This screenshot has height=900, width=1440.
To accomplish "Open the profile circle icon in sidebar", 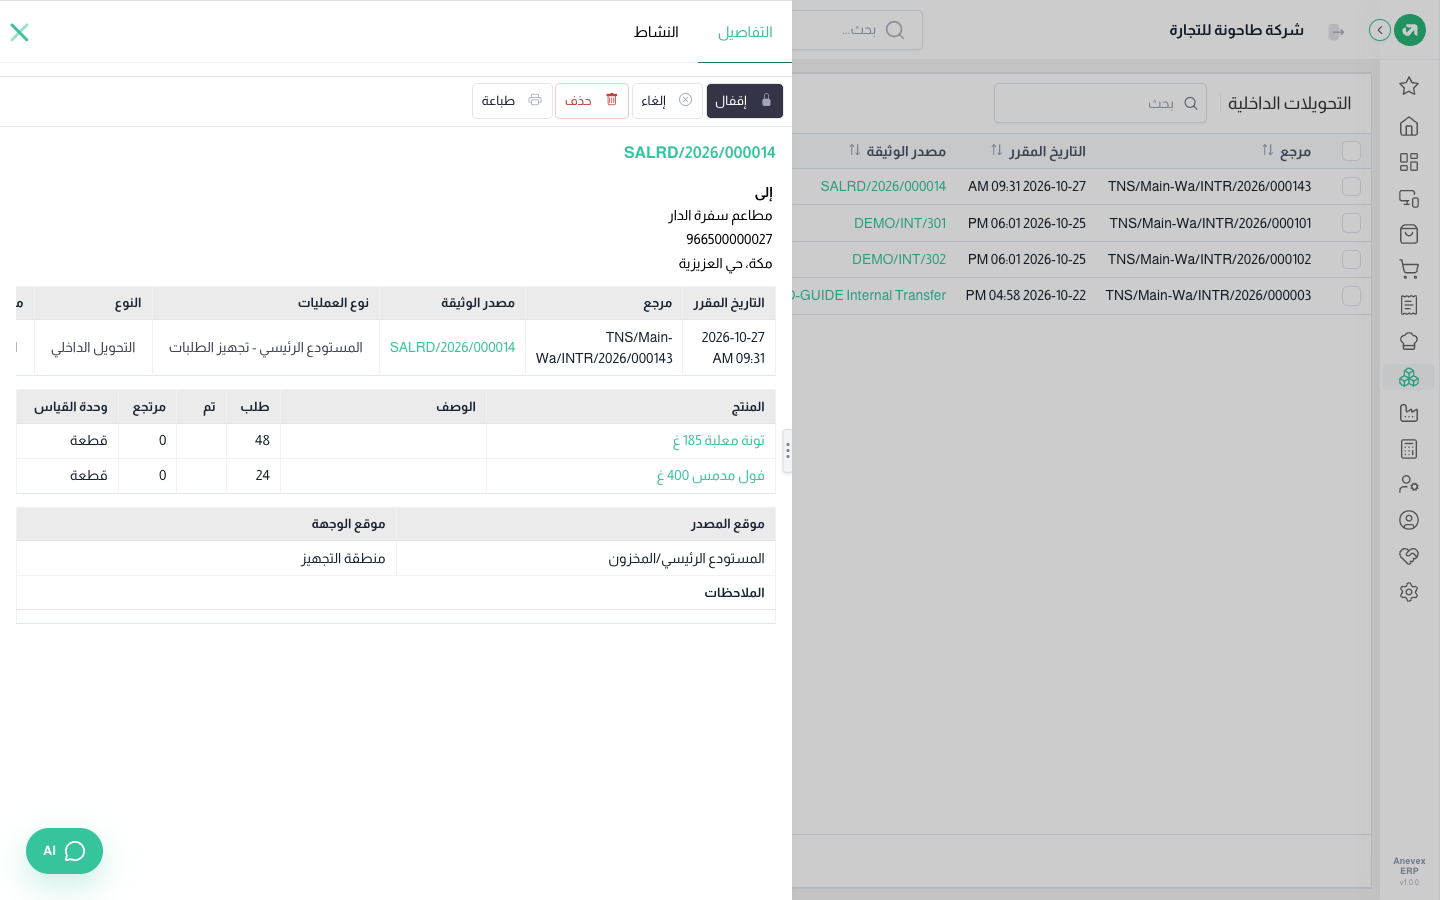I will 1409,520.
